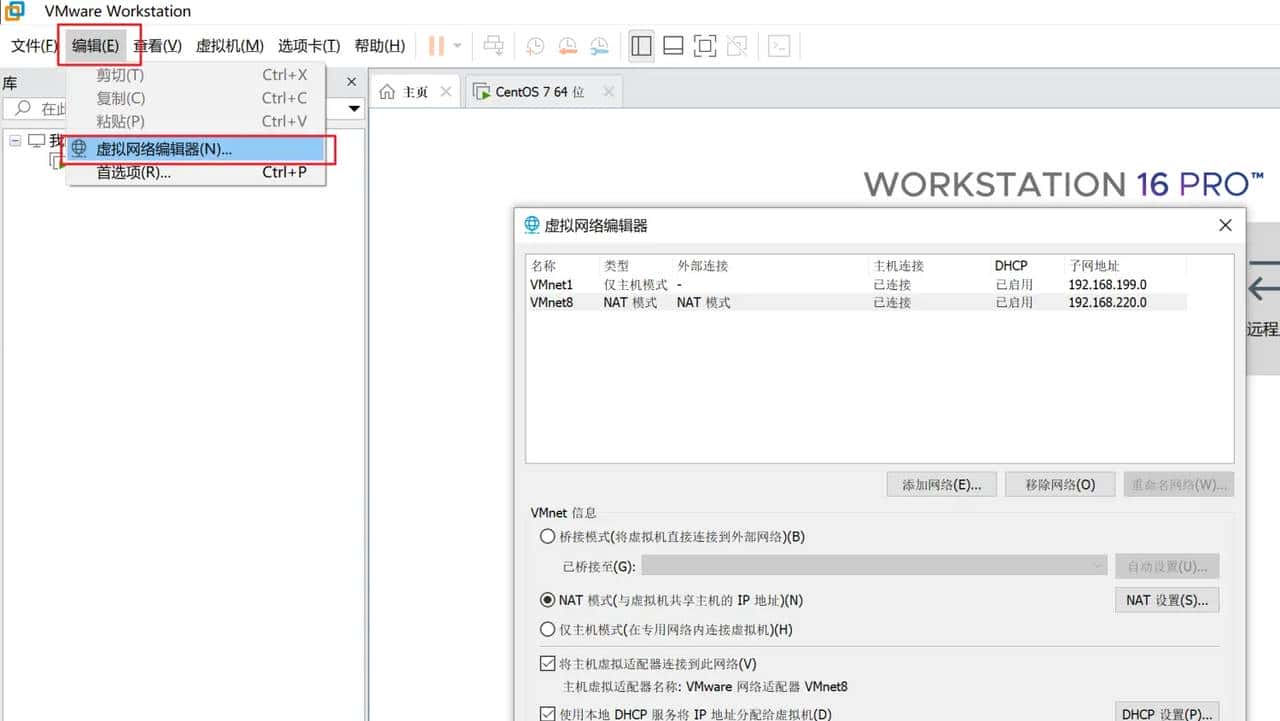The height and width of the screenshot is (721, 1280).
Task: Click the send Ctrl+Alt+Del toolbar icon
Action: (493, 46)
